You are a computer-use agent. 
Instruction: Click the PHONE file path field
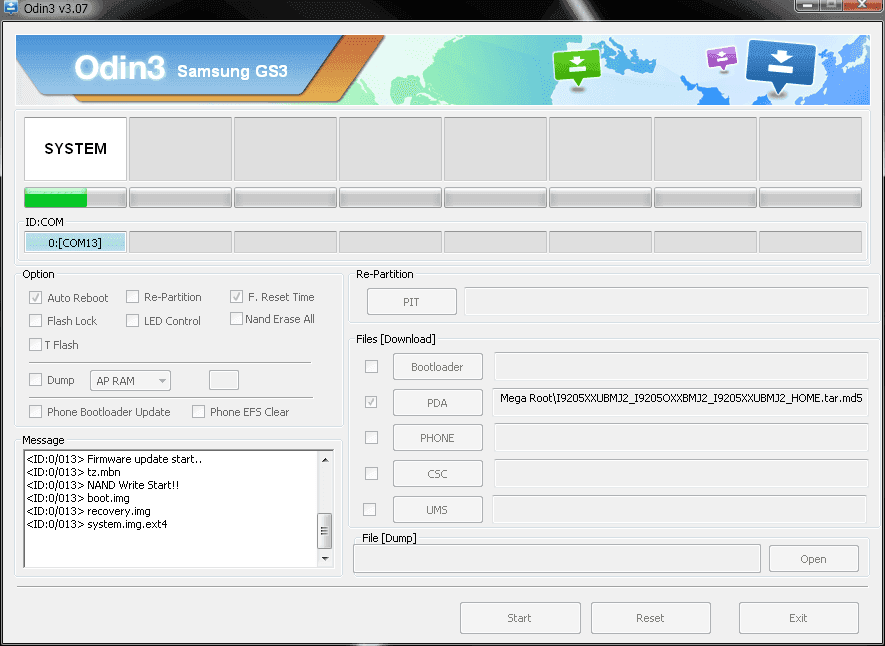tap(681, 437)
